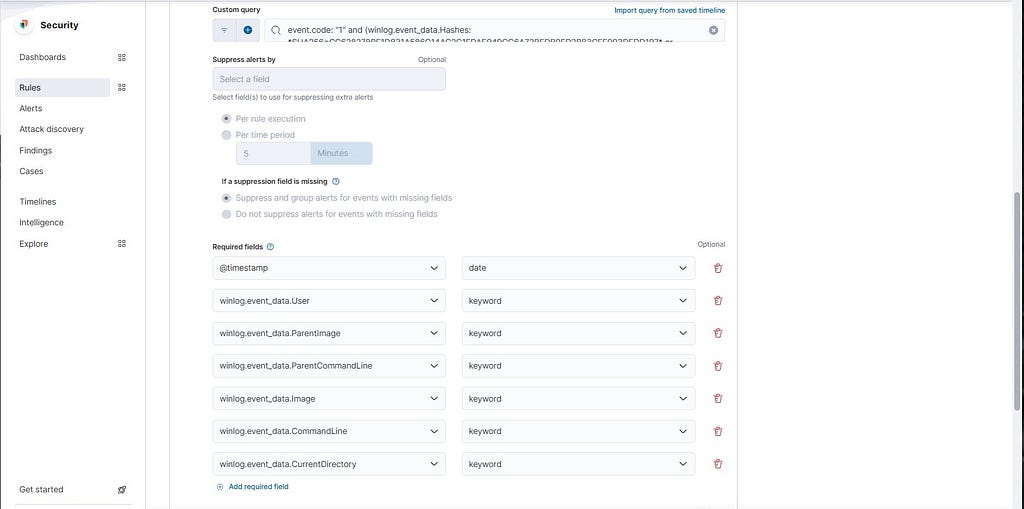Click the add filter plus icon

248,30
